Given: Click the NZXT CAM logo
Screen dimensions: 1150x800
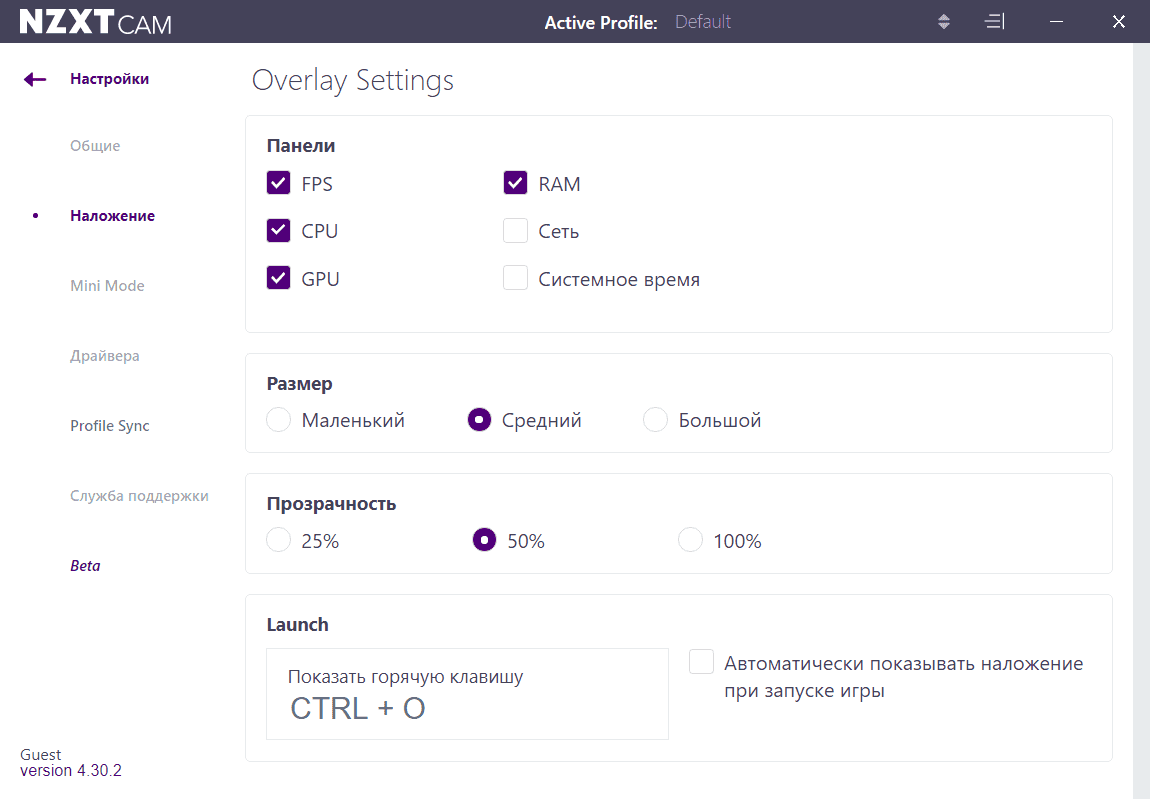Looking at the screenshot, I should point(95,22).
